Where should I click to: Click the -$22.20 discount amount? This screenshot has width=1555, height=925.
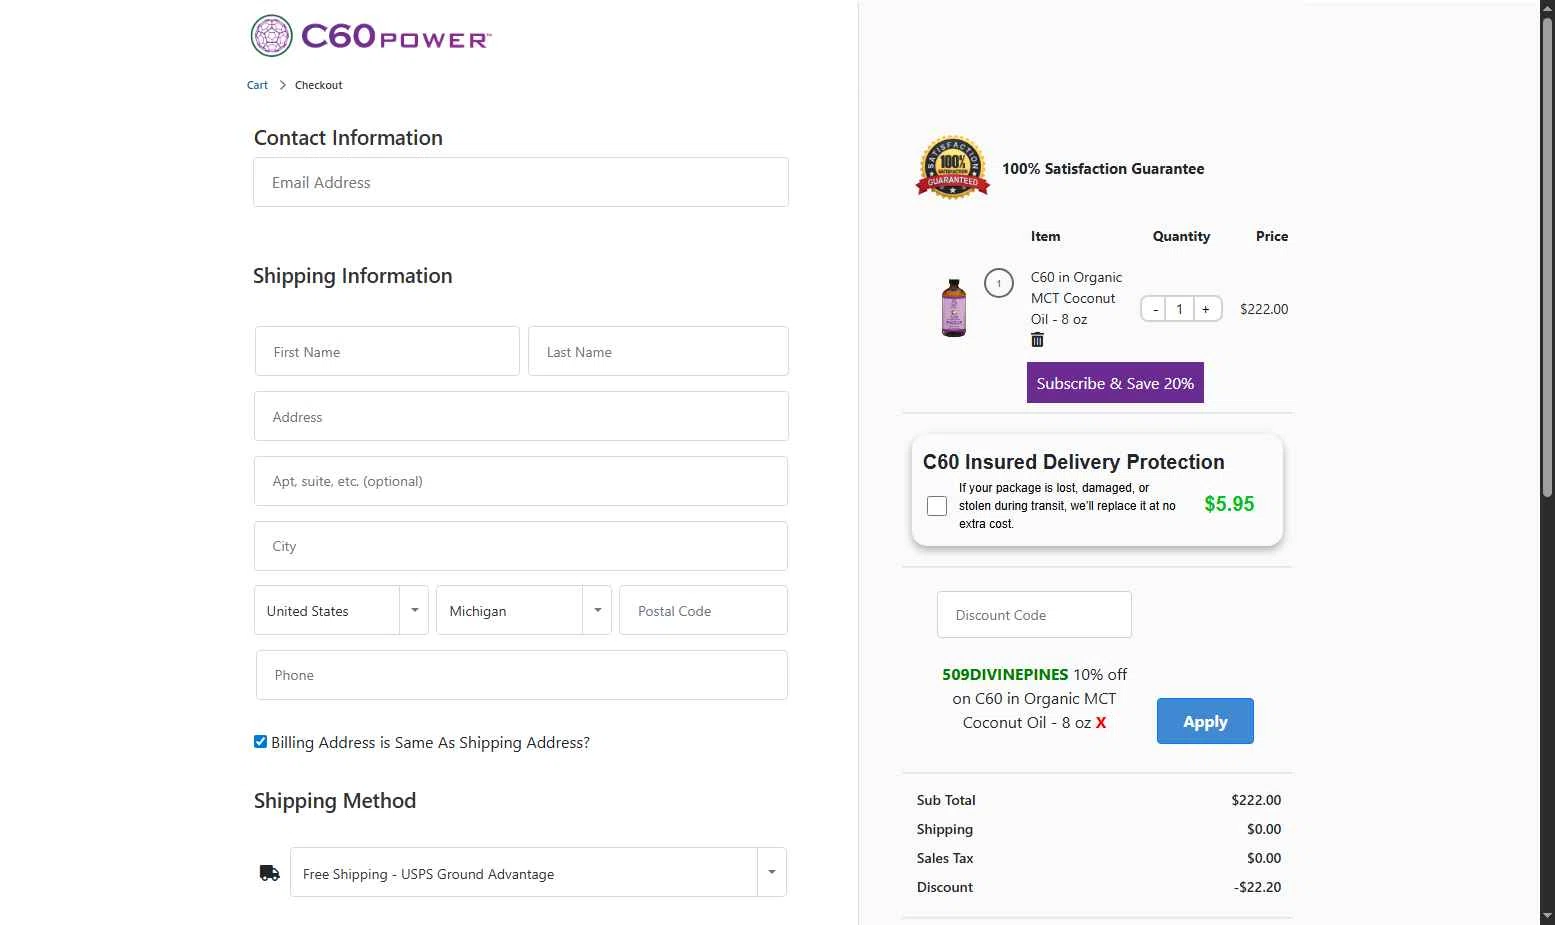[1259, 887]
